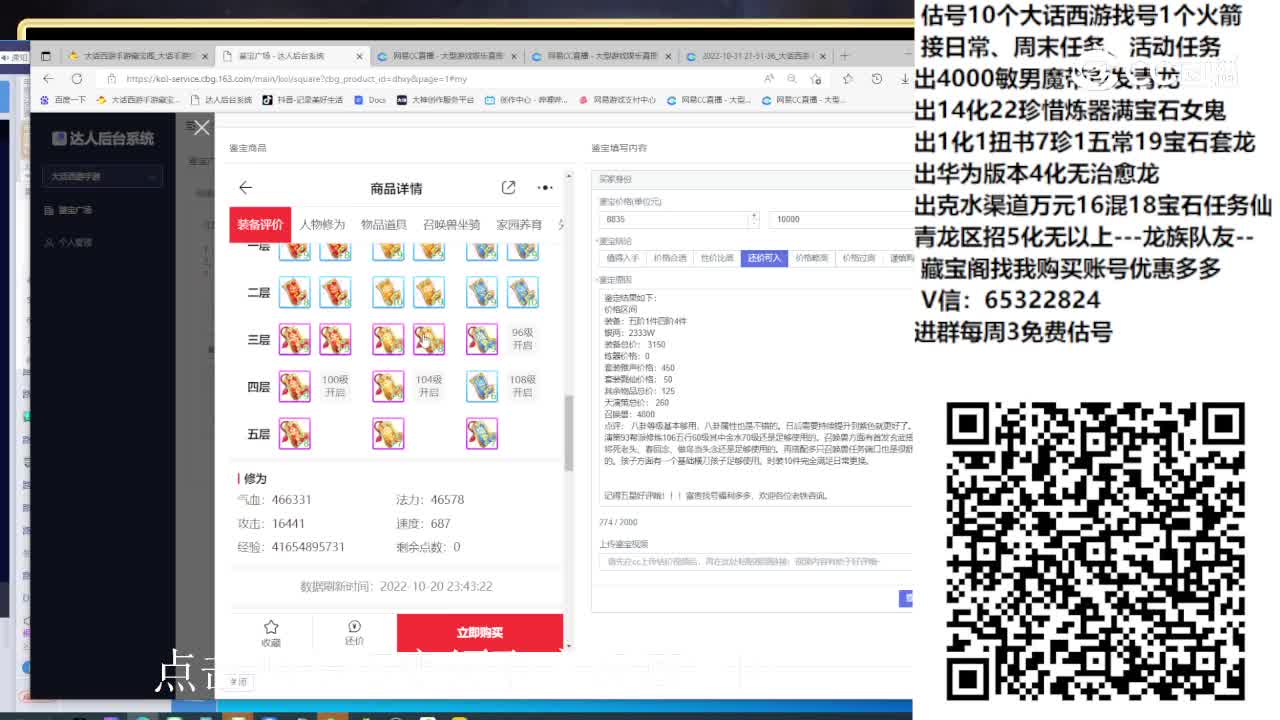Click the 100级 开启 locked slot
The image size is (1280, 720).
pos(335,386)
